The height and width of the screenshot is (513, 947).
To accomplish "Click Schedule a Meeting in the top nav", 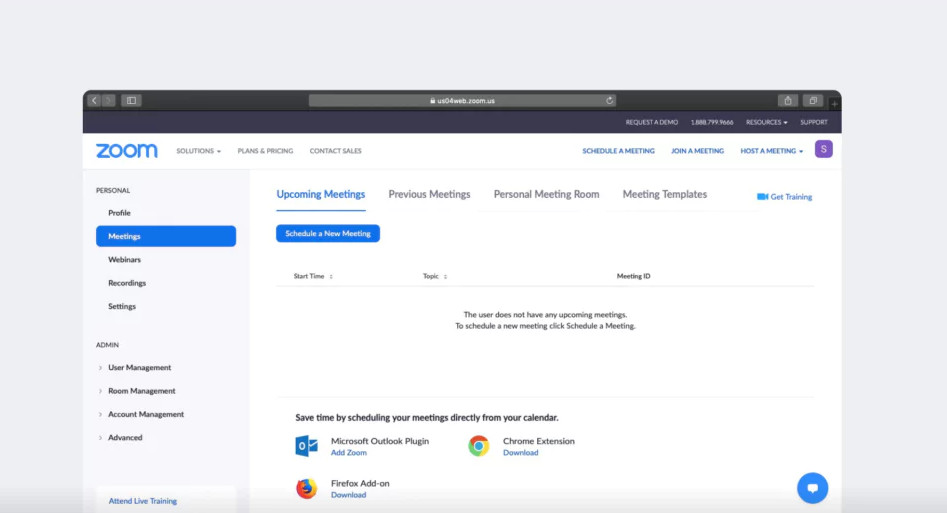I will coord(618,151).
